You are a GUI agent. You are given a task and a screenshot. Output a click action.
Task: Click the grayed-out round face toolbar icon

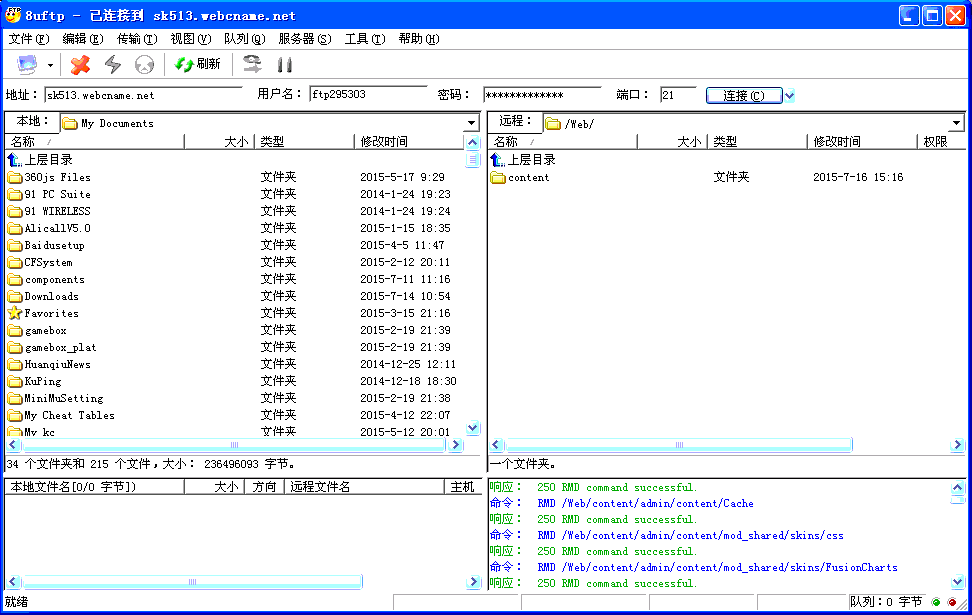(x=144, y=65)
